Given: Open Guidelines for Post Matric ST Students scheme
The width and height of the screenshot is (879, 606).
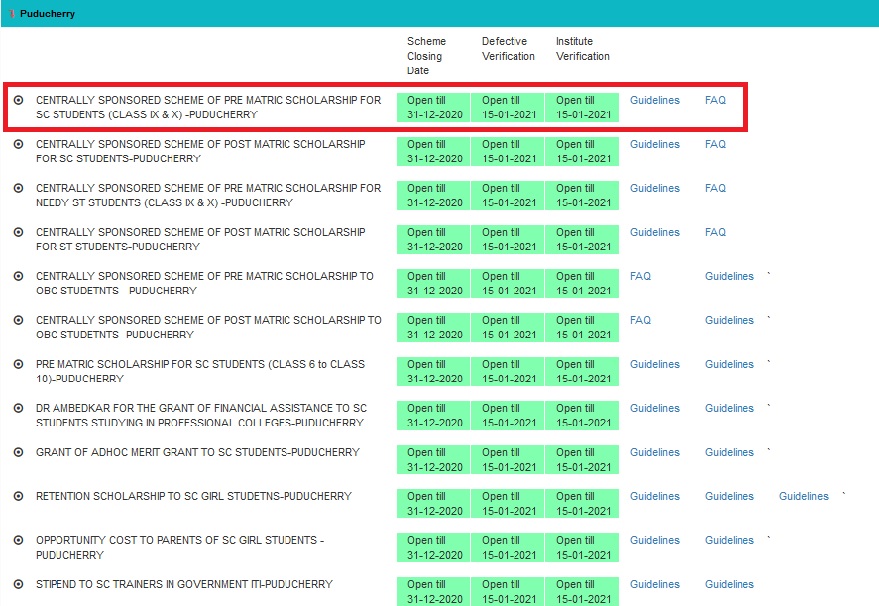Looking at the screenshot, I should tap(655, 232).
